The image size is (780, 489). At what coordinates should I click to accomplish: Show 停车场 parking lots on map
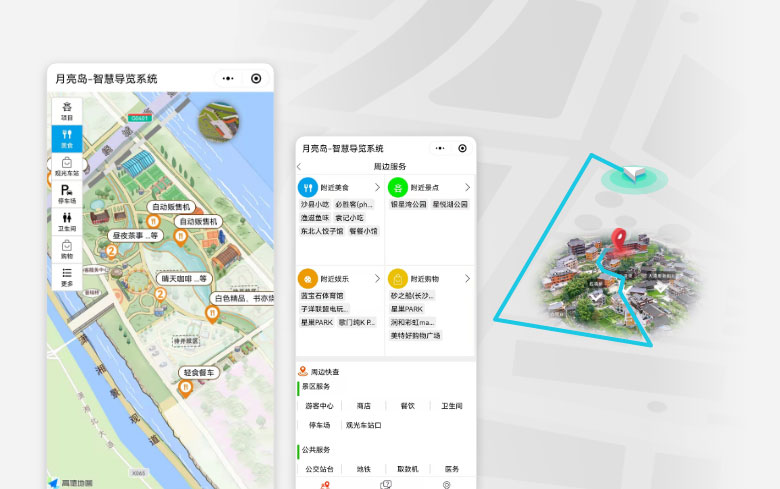[67, 190]
